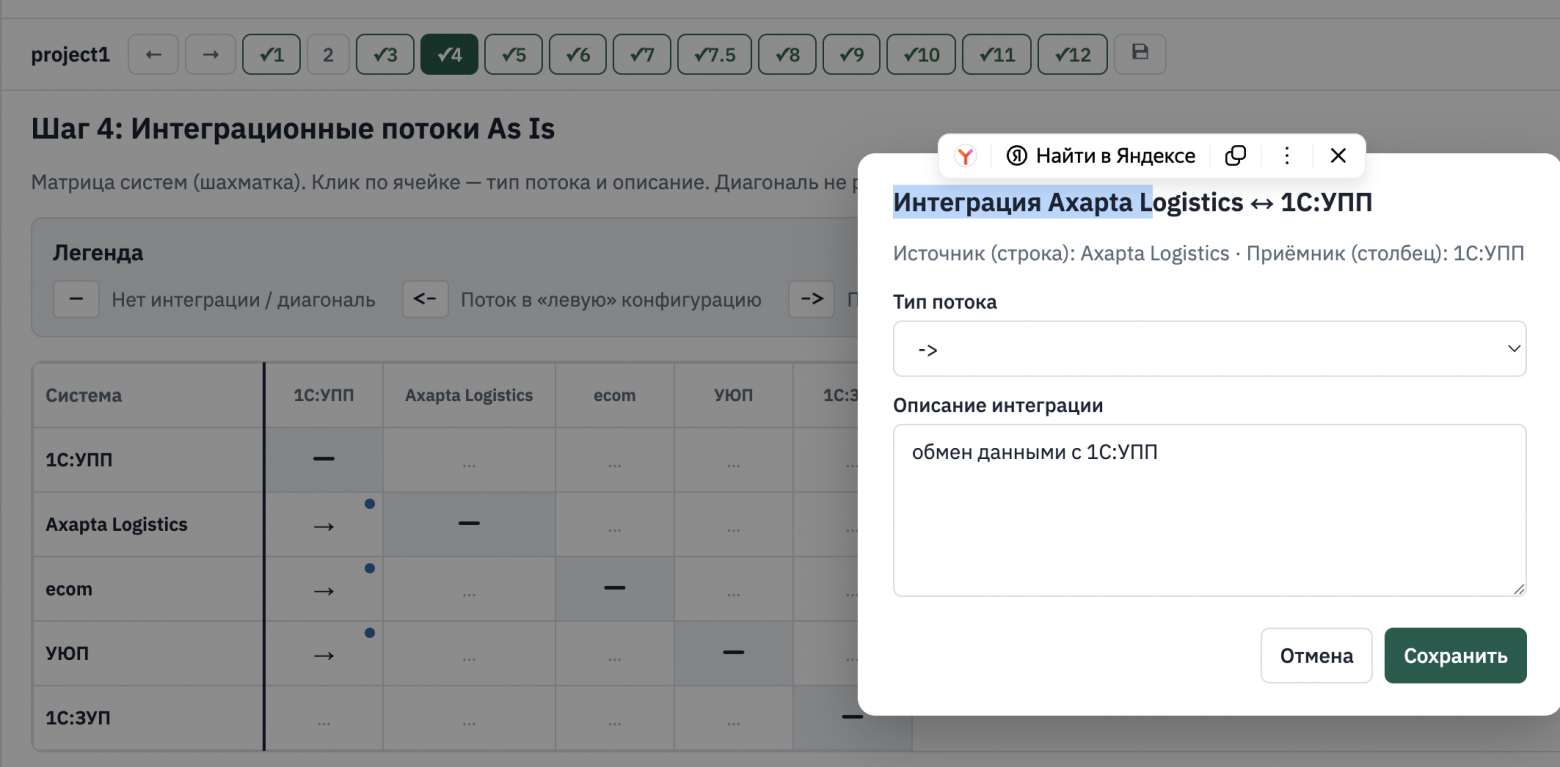Go to step 10 tab
Image resolution: width=1560 pixels, height=767 pixels.
920,55
